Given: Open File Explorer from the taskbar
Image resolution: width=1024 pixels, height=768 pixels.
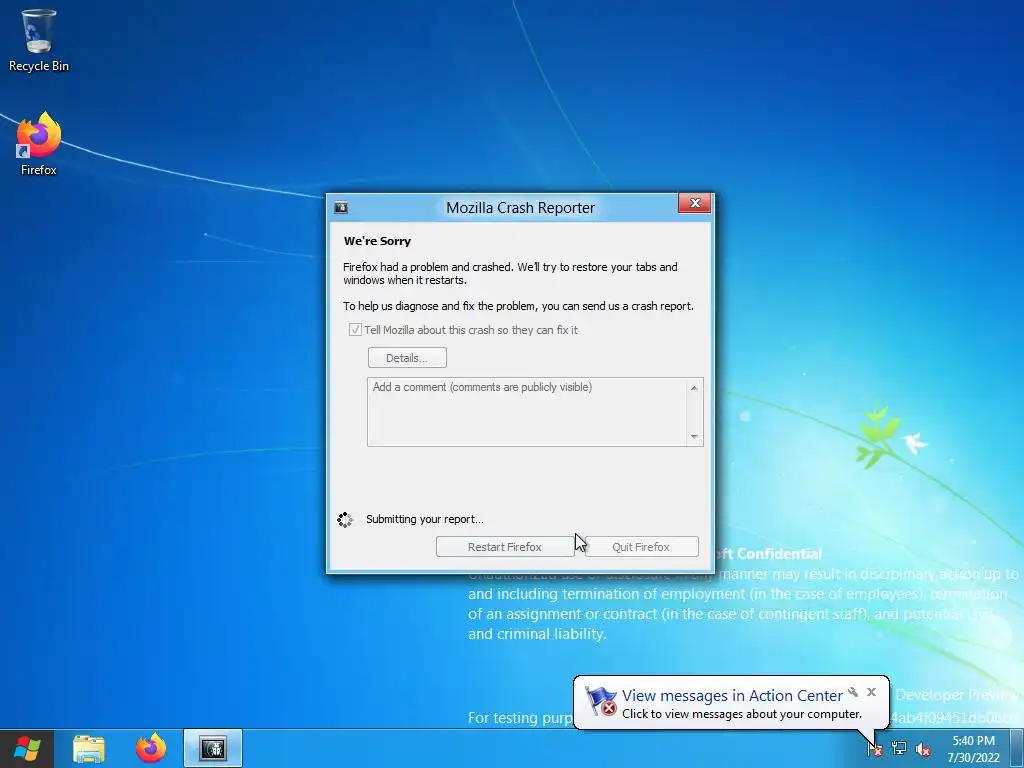Looking at the screenshot, I should click(x=89, y=748).
